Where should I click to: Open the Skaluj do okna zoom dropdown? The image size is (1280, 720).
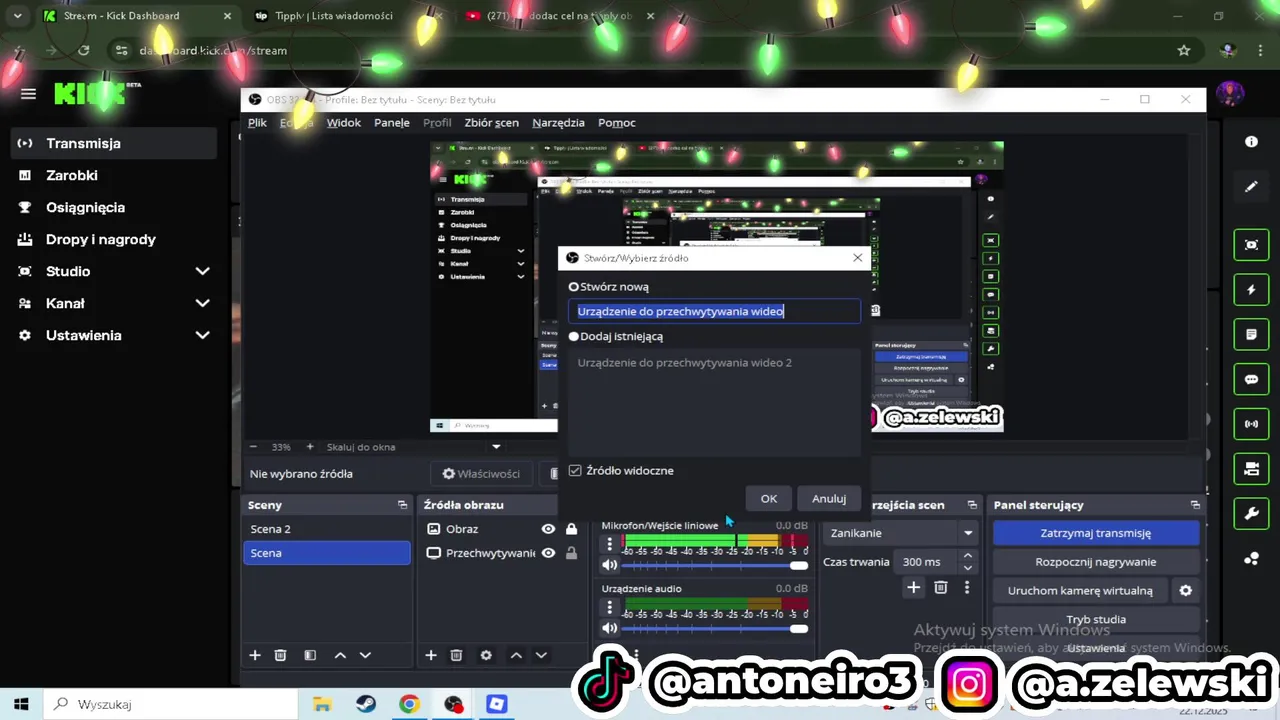click(x=496, y=447)
